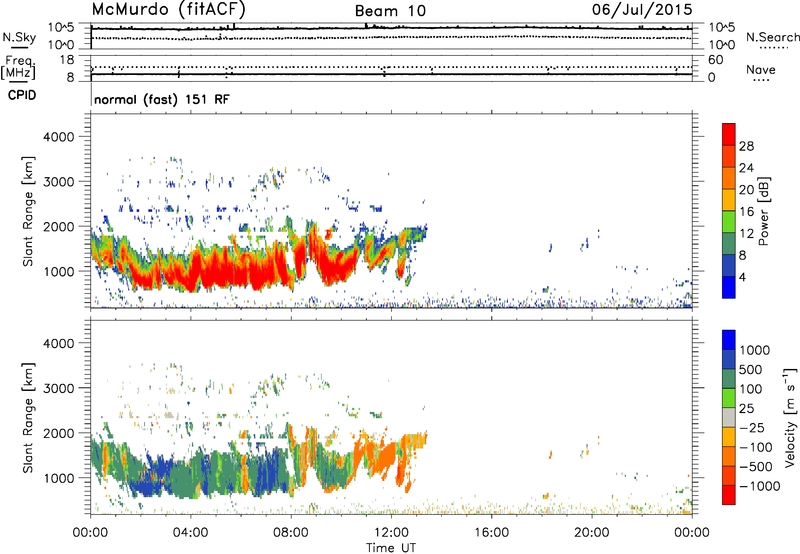
Task: Click the McMurdo (fitACF) title
Action: click(168, 9)
